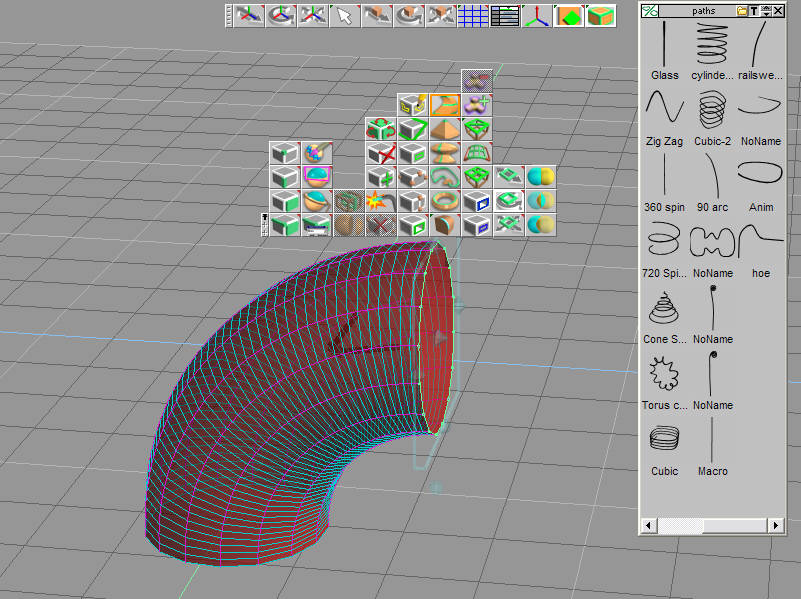Open the Object Info table icon

coord(505,16)
